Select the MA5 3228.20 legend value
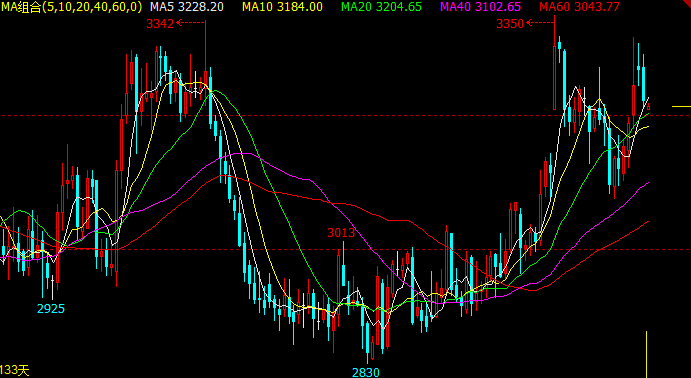The width and height of the screenshot is (691, 378). 187,7
